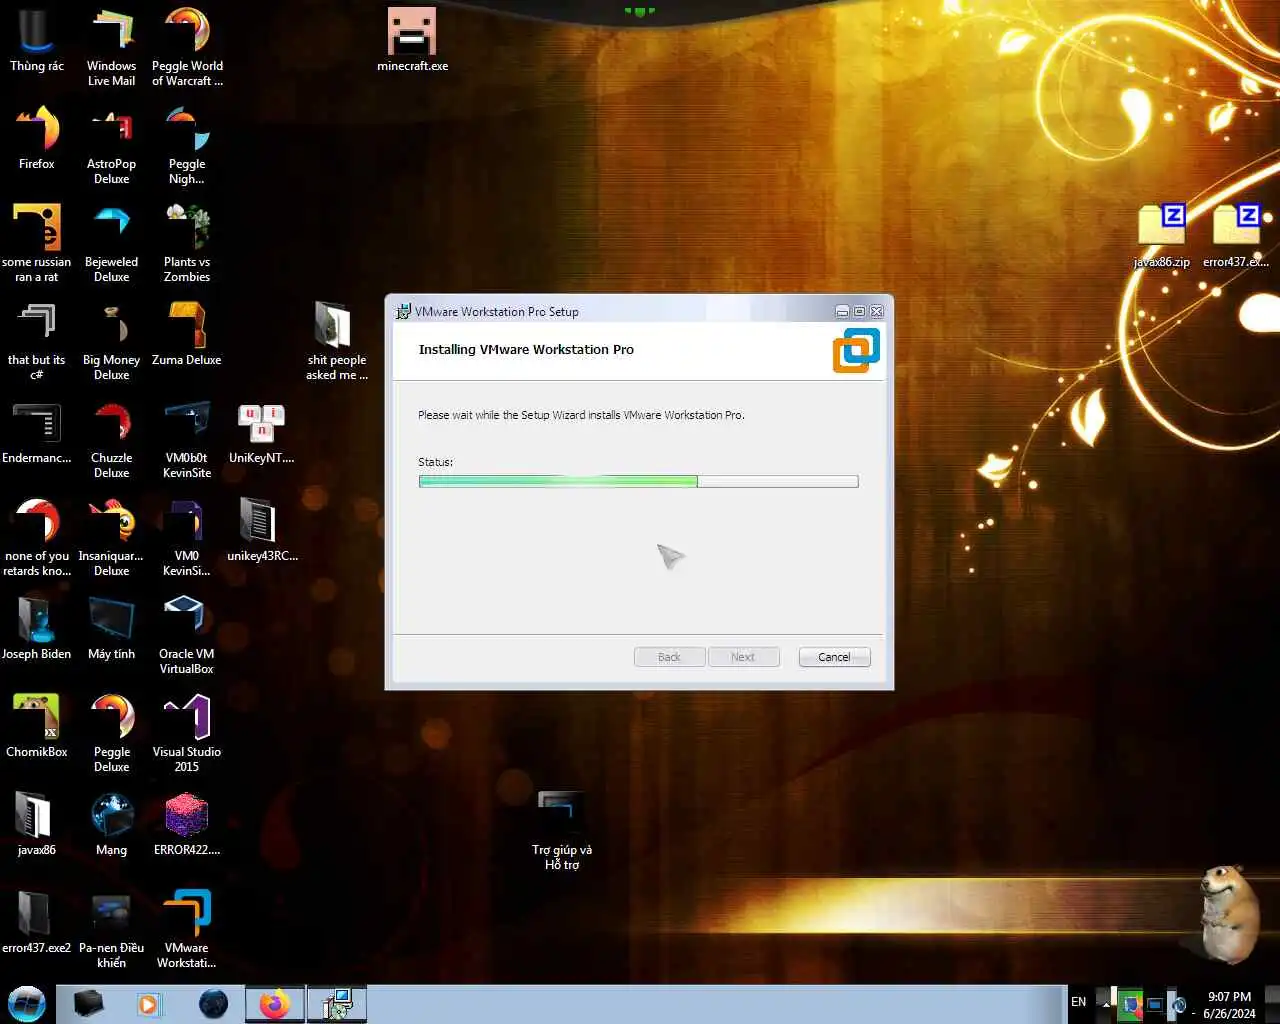Open Mạng network icon
This screenshot has width=1280, height=1024.
point(111,824)
